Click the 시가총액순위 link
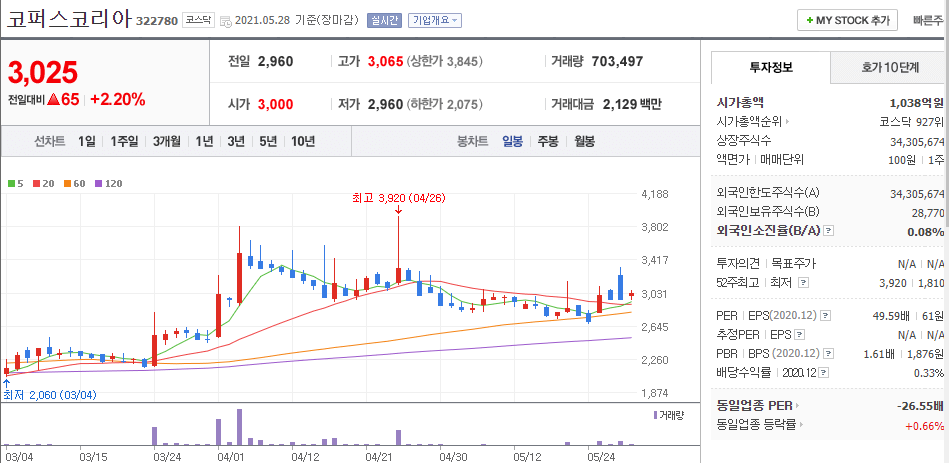The height and width of the screenshot is (463, 949). pyautogui.click(x=750, y=122)
